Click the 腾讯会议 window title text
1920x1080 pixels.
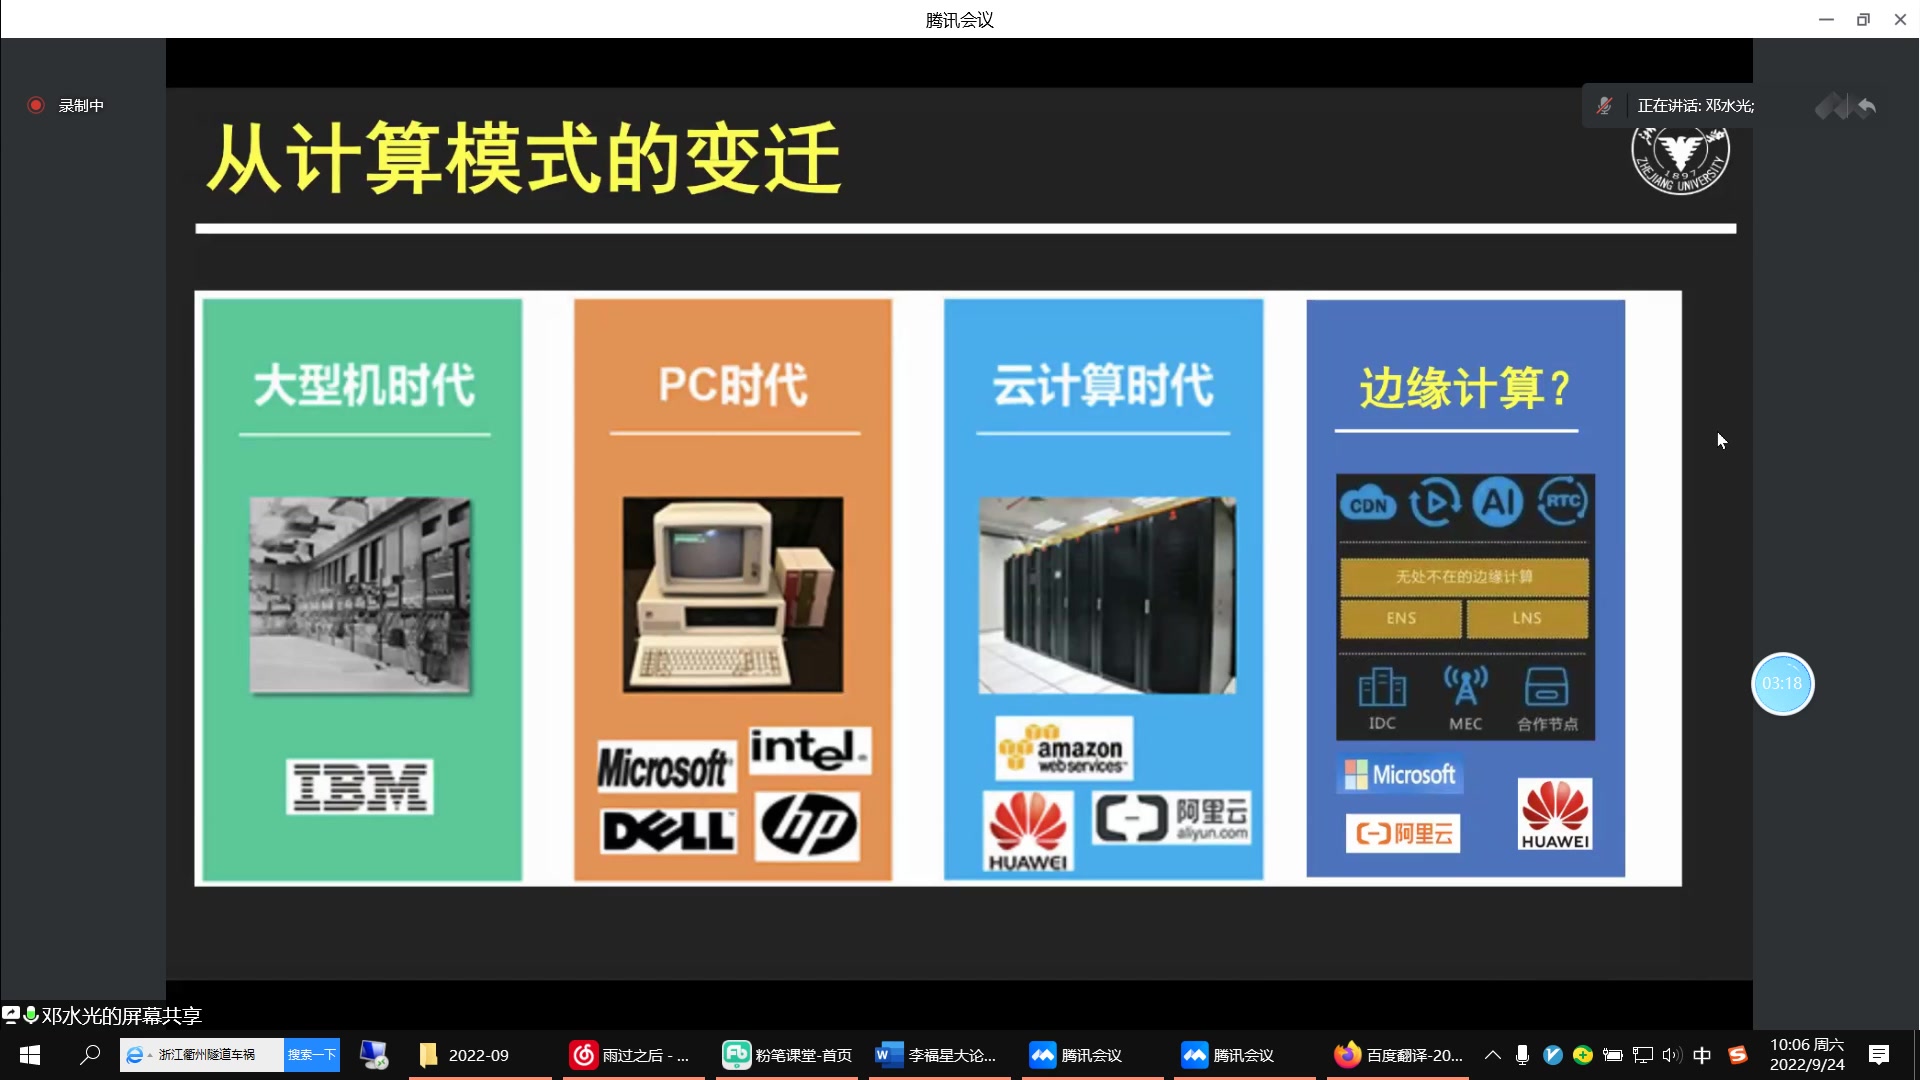(x=959, y=20)
